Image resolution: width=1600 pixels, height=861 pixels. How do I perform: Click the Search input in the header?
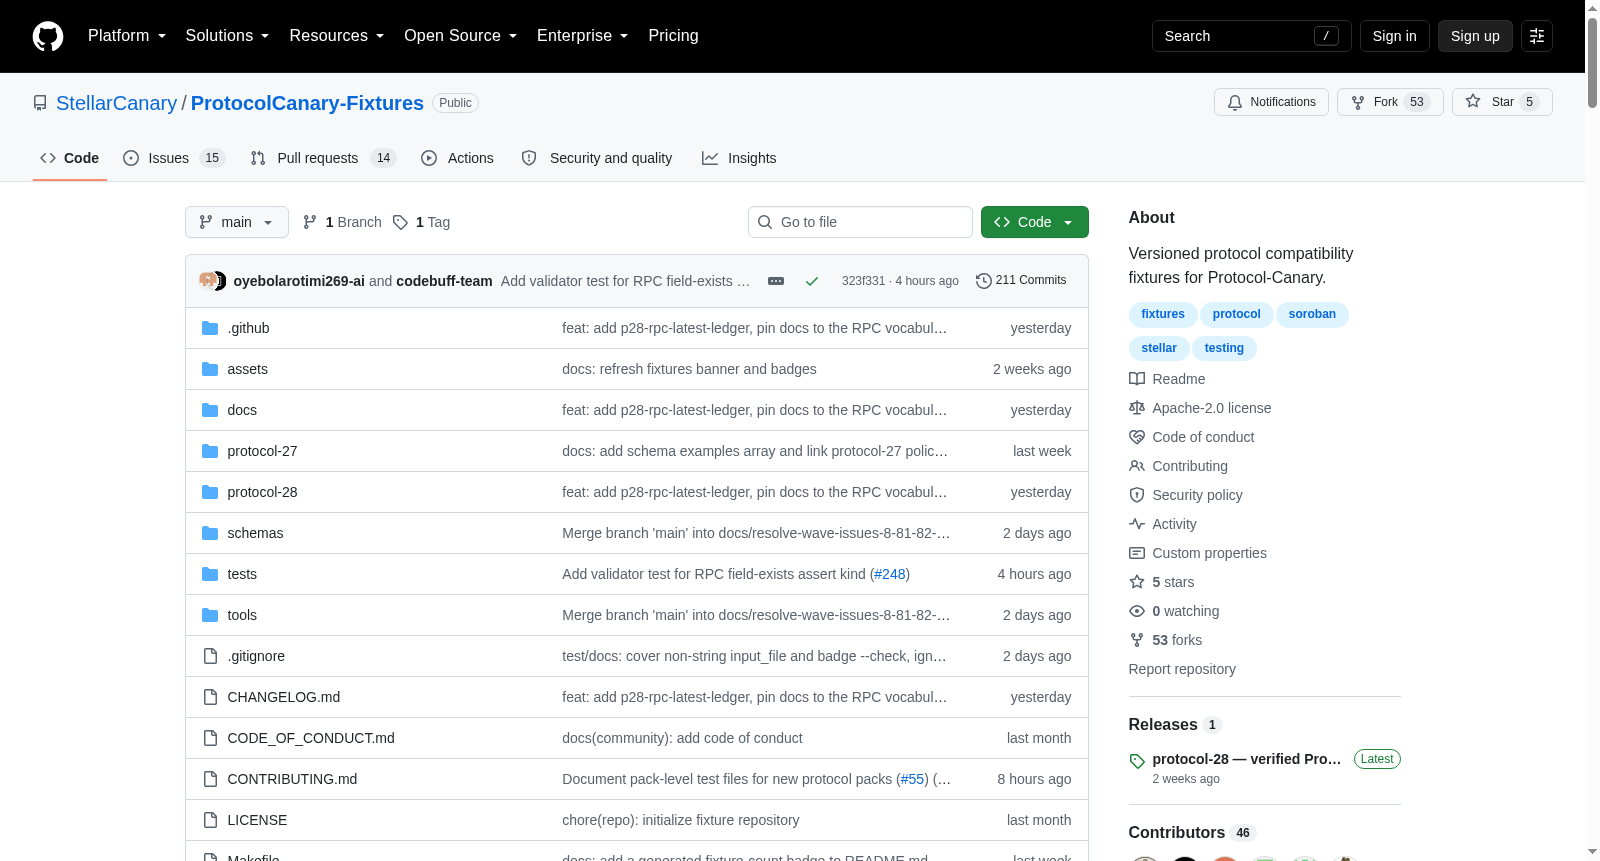1251,36
